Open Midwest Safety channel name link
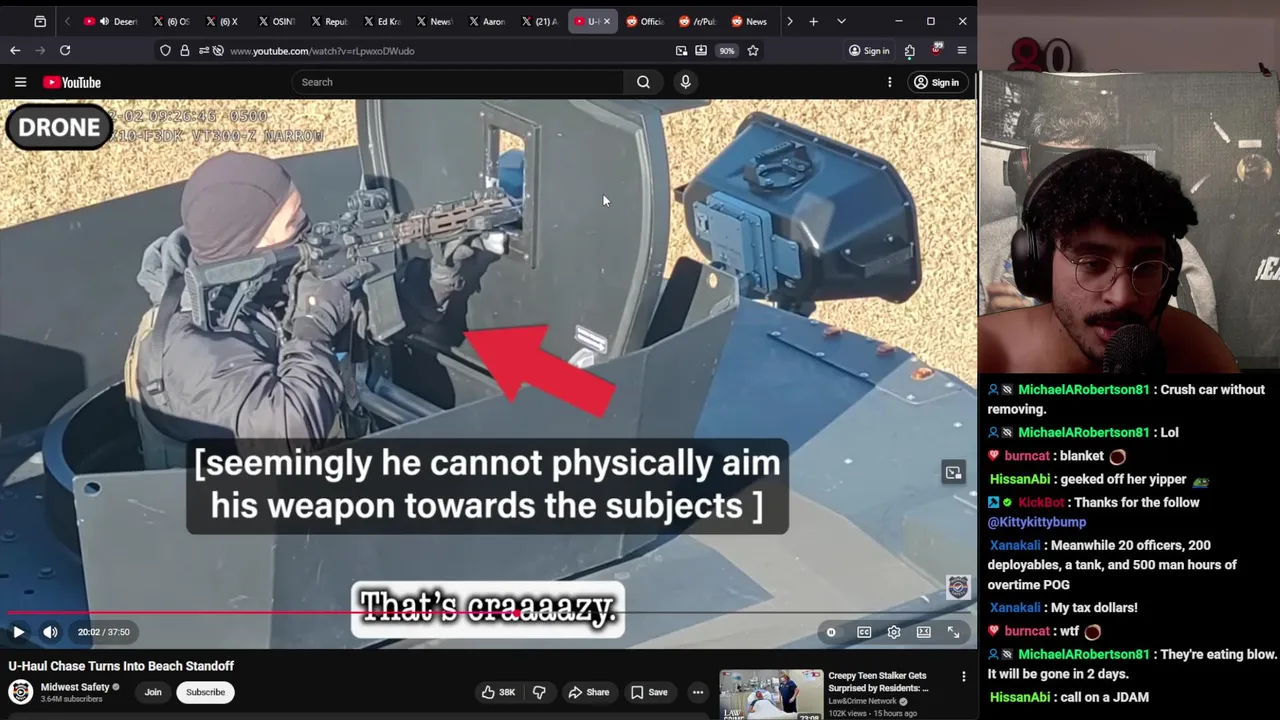The height and width of the screenshot is (720, 1280). coord(75,687)
